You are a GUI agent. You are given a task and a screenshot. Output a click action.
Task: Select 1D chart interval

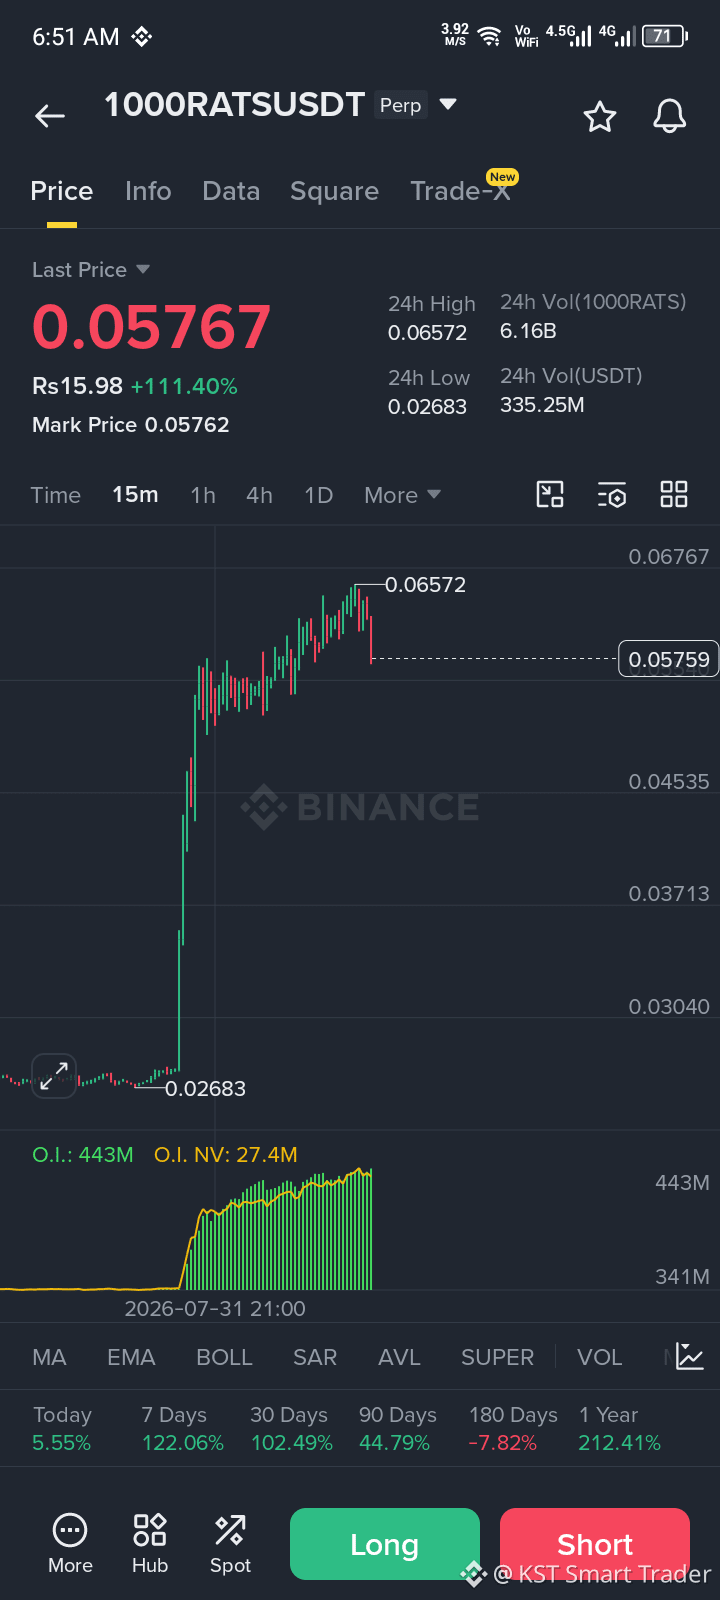318,495
